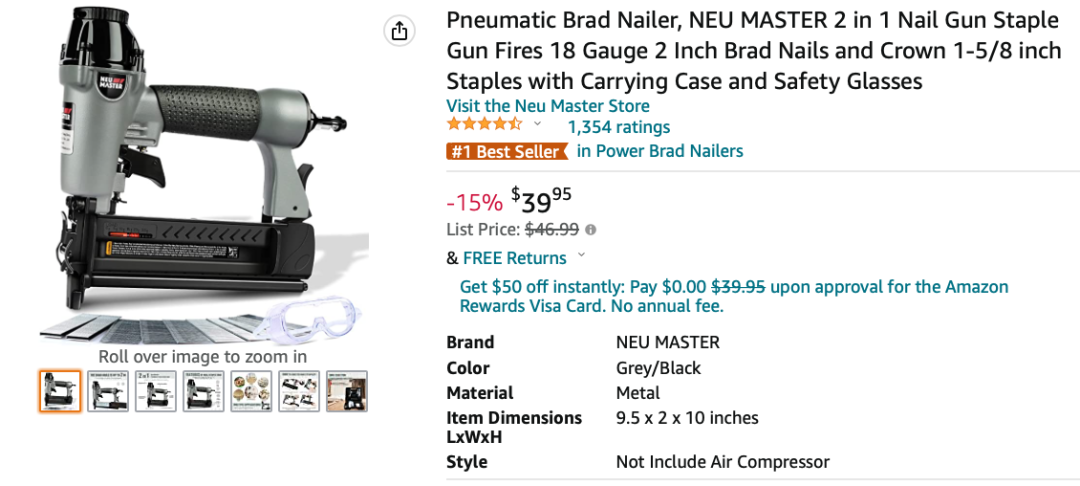Click the FREE Returns link
This screenshot has width=1080, height=486.
(x=515, y=258)
